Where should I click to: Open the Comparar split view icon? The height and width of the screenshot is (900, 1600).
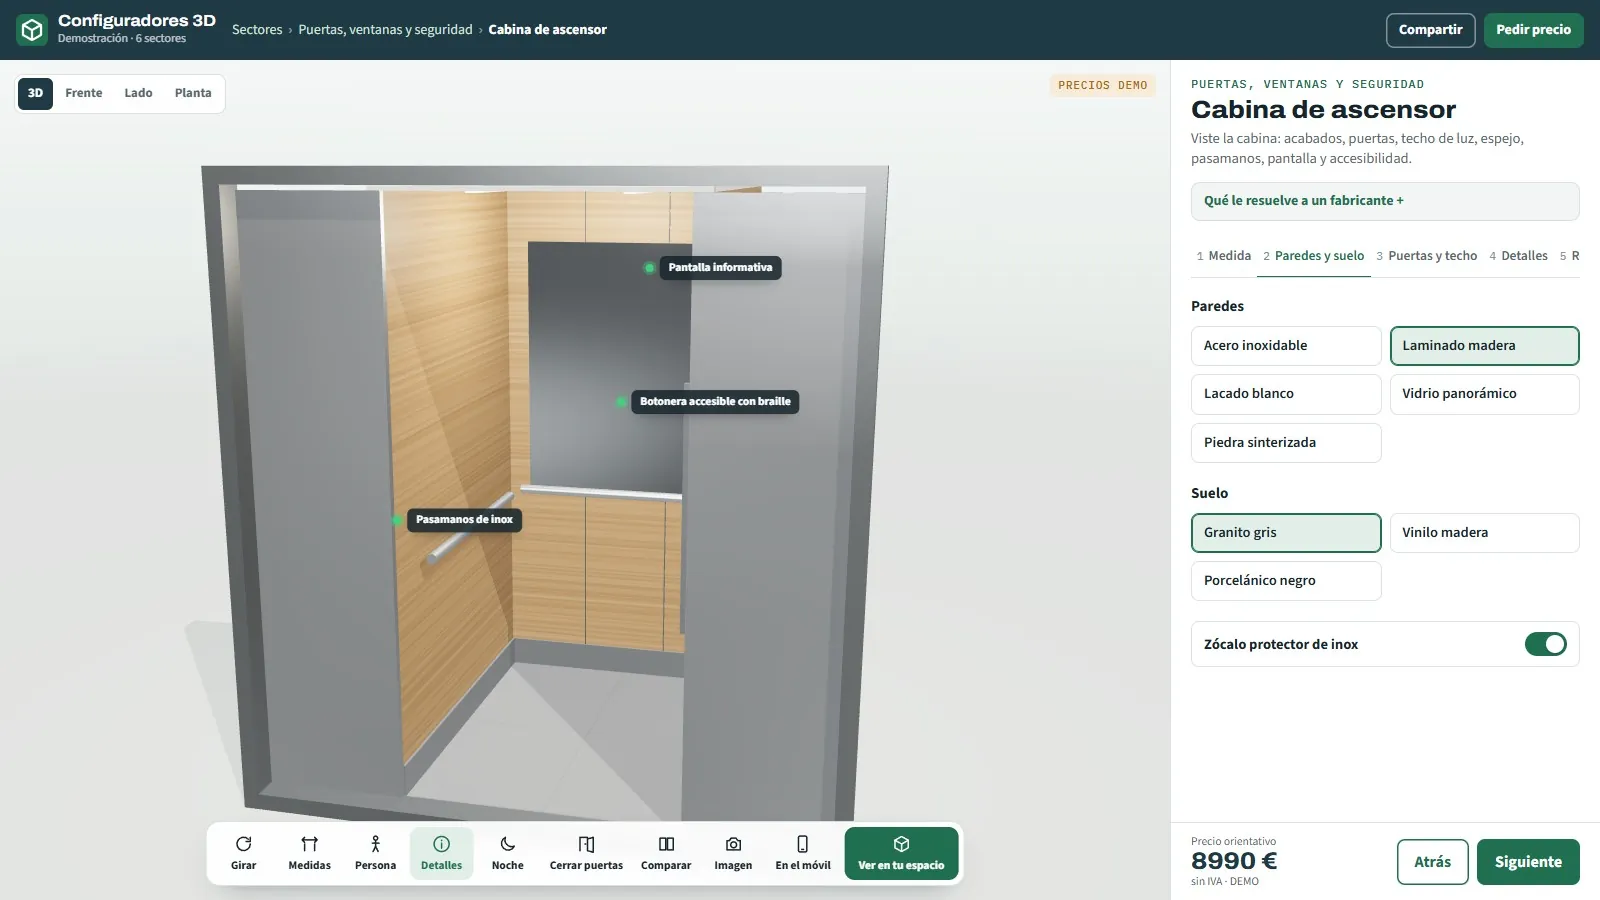[x=666, y=844]
